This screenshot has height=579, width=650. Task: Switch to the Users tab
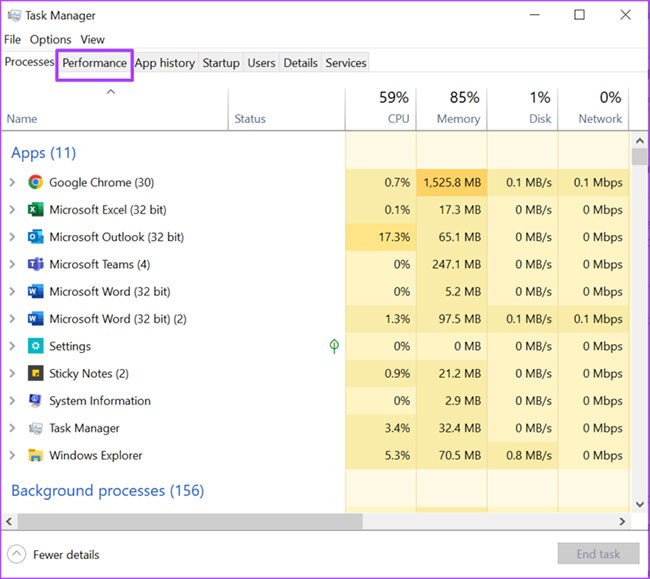[x=261, y=63]
